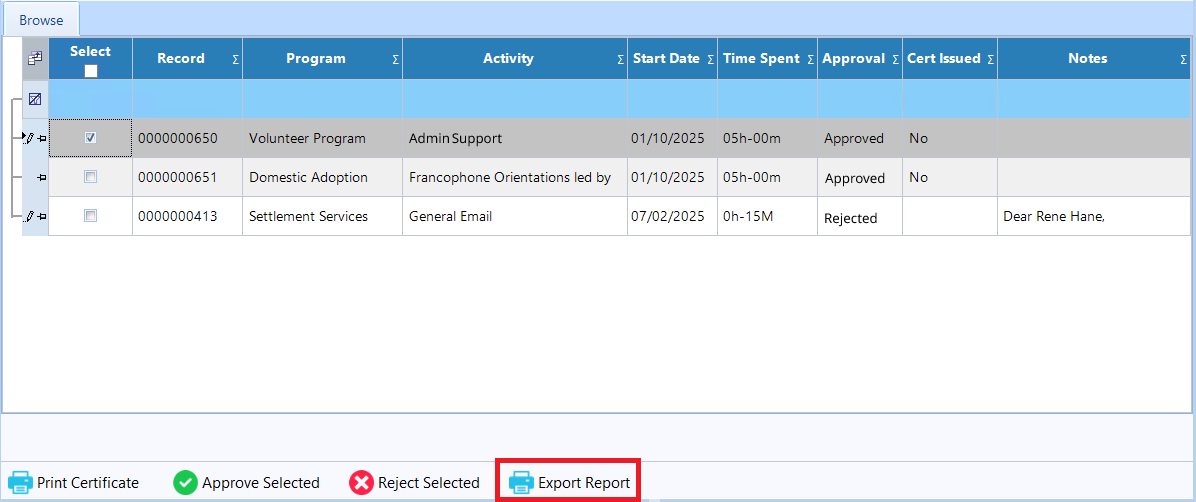The height and width of the screenshot is (502, 1196).
Task: Sort by the Notes column header
Action: coord(1088,58)
